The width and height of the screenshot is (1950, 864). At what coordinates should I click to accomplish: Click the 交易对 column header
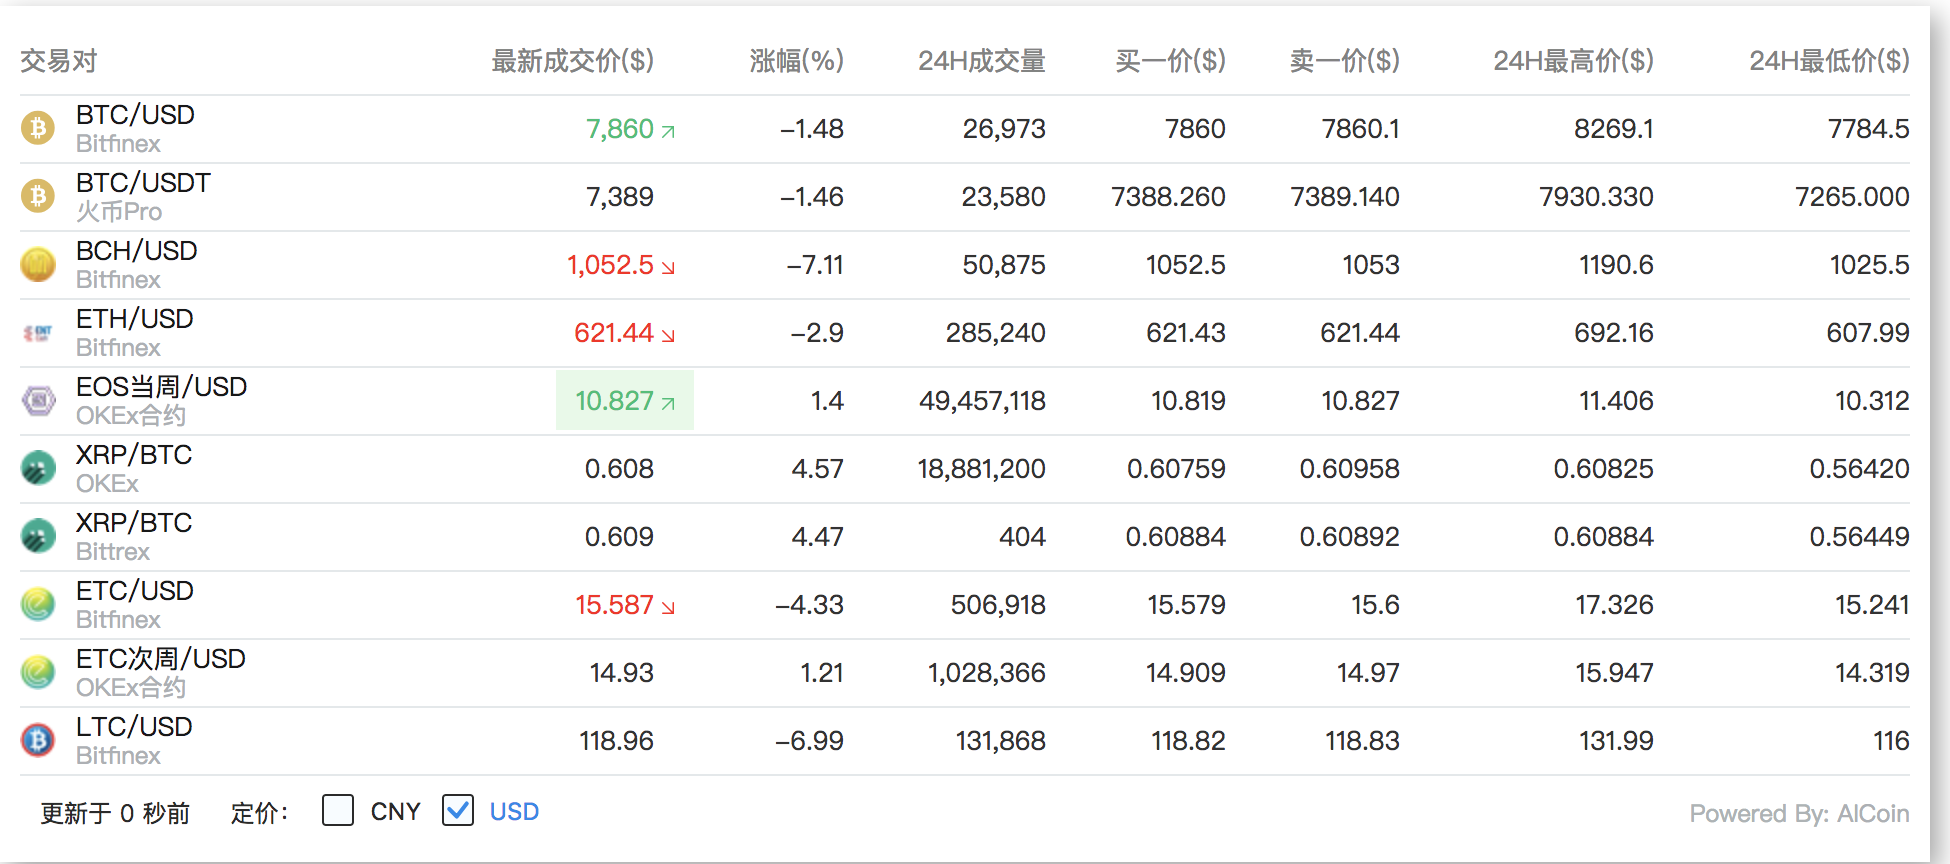pos(59,61)
